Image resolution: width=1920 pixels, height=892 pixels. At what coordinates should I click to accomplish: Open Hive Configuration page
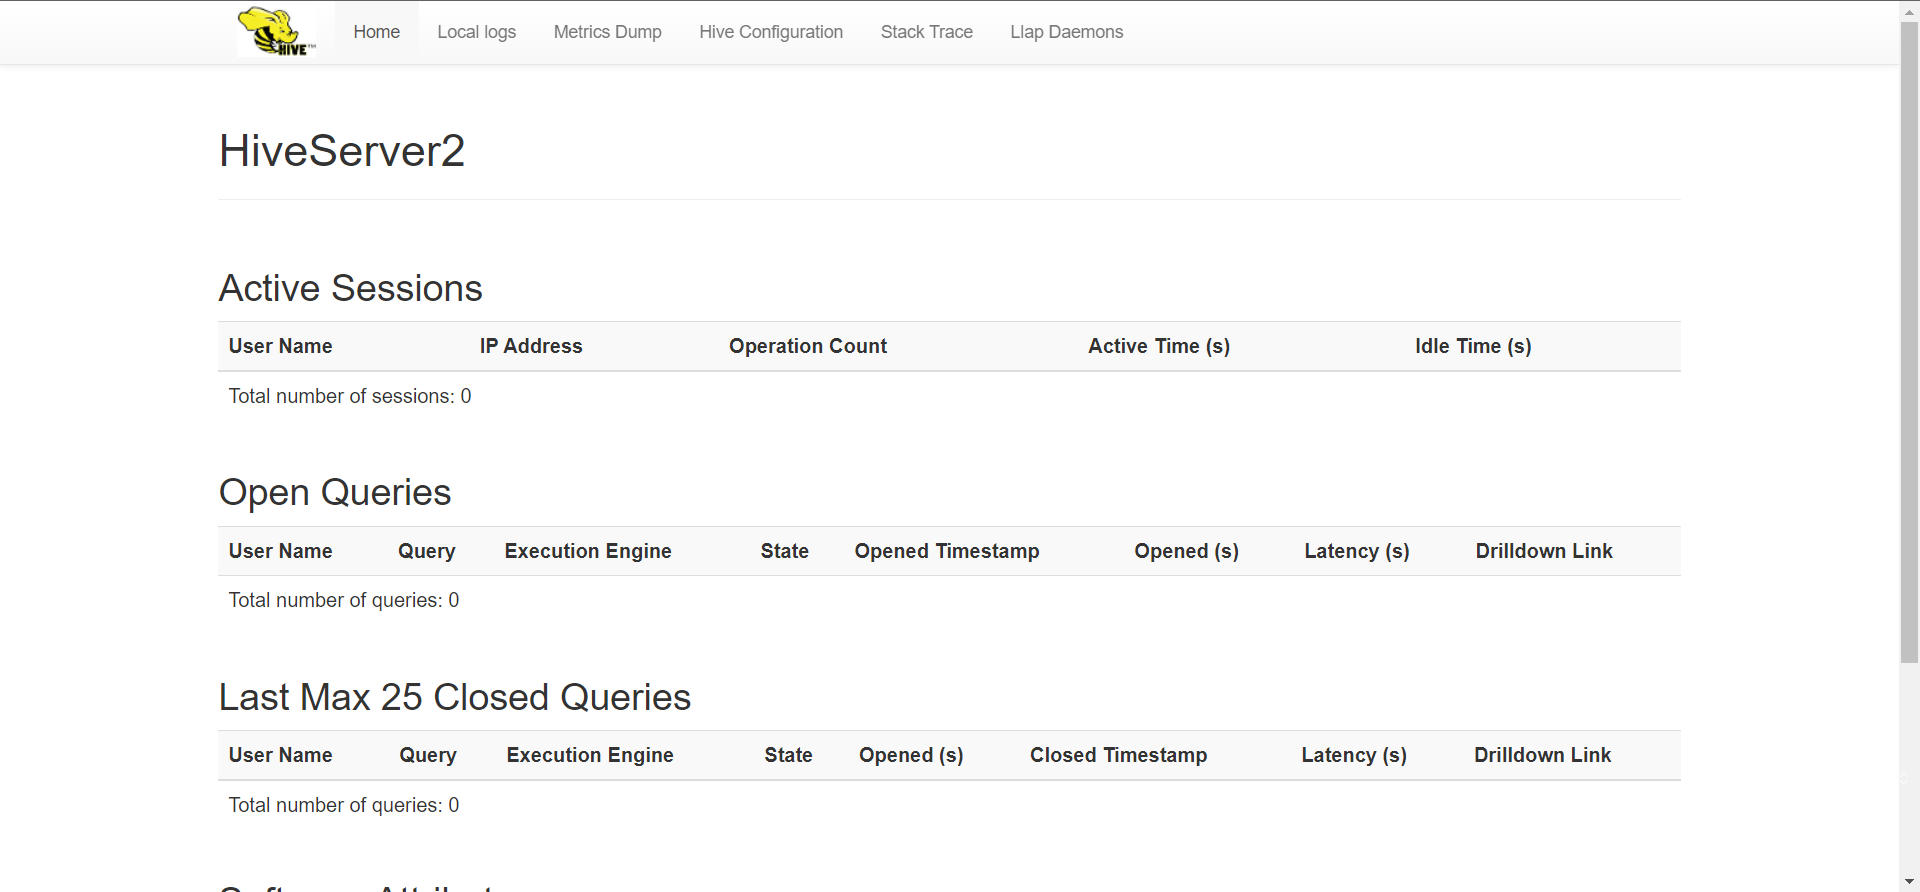771,32
